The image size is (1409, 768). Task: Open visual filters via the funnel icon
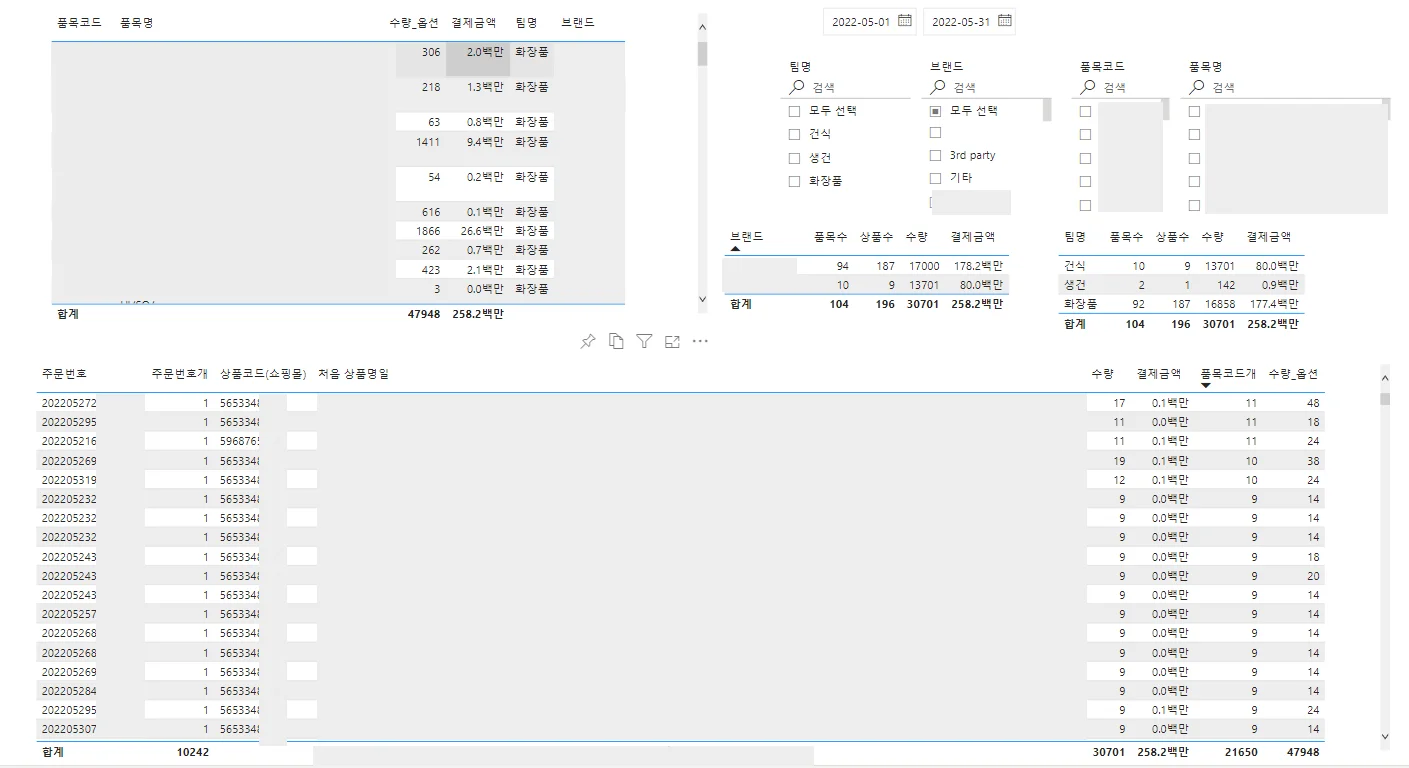[x=644, y=342]
